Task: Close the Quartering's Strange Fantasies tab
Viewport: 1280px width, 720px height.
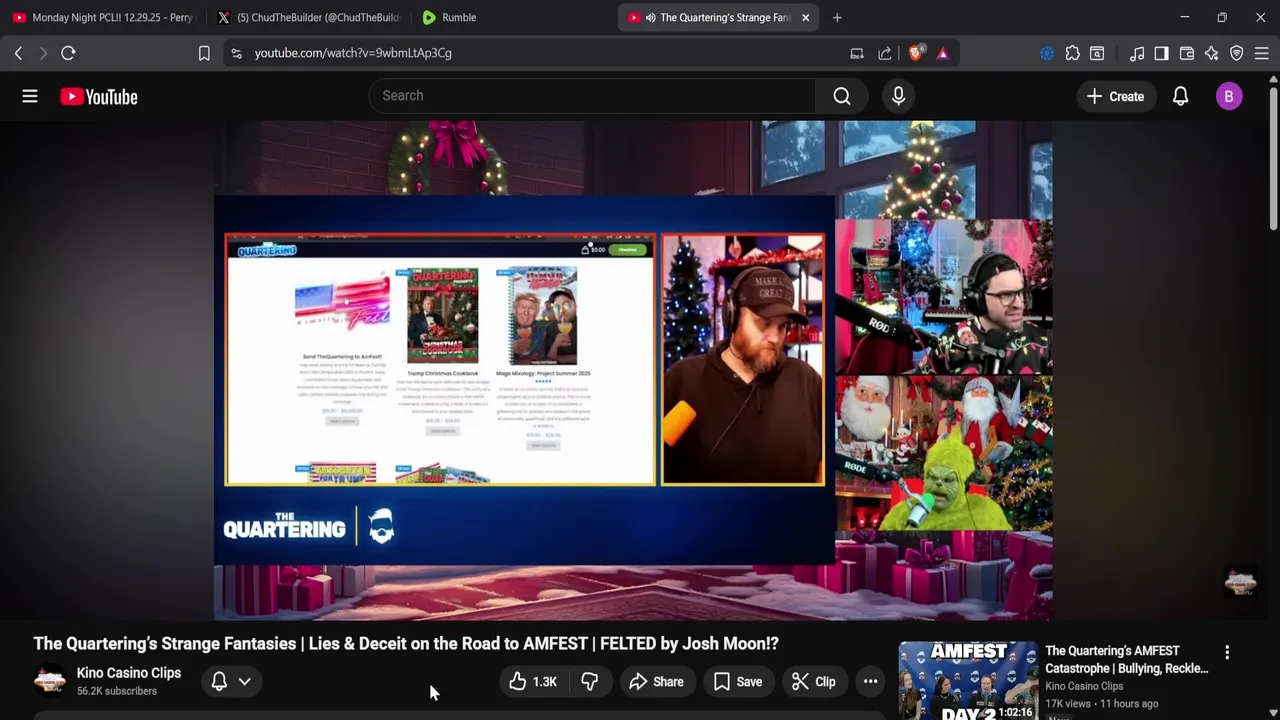Action: click(x=805, y=17)
